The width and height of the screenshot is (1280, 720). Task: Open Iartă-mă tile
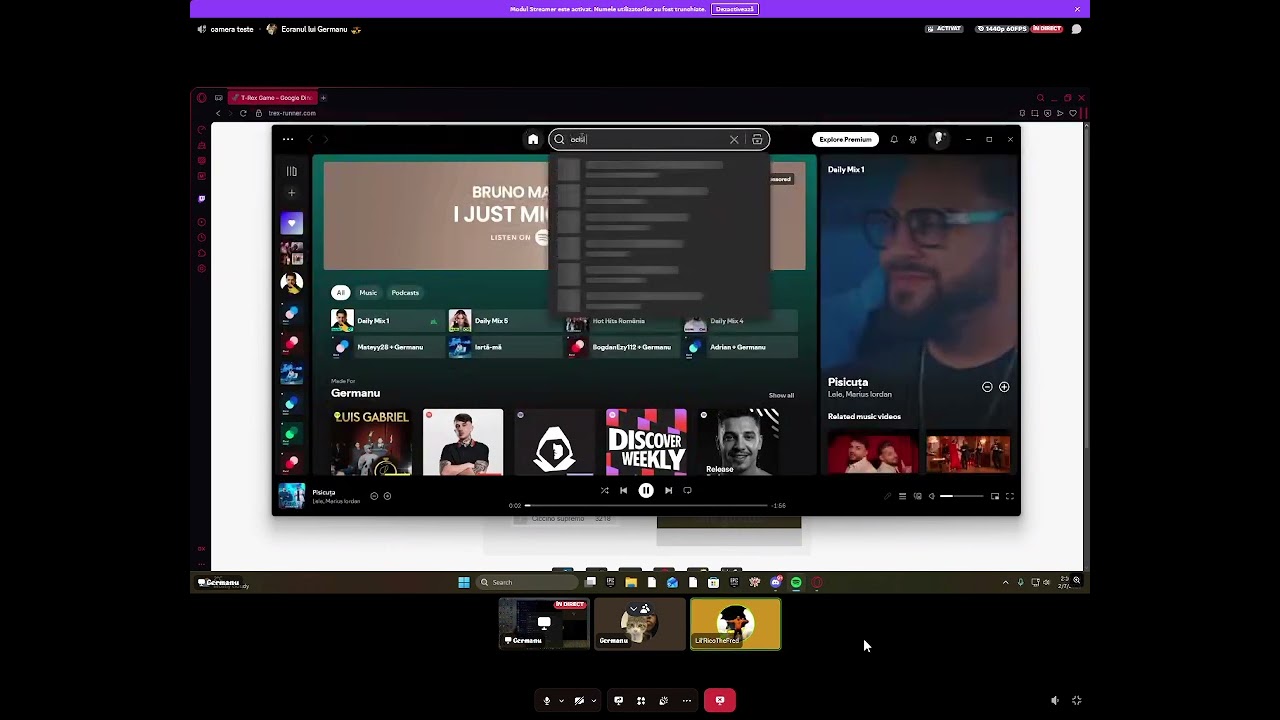504,347
